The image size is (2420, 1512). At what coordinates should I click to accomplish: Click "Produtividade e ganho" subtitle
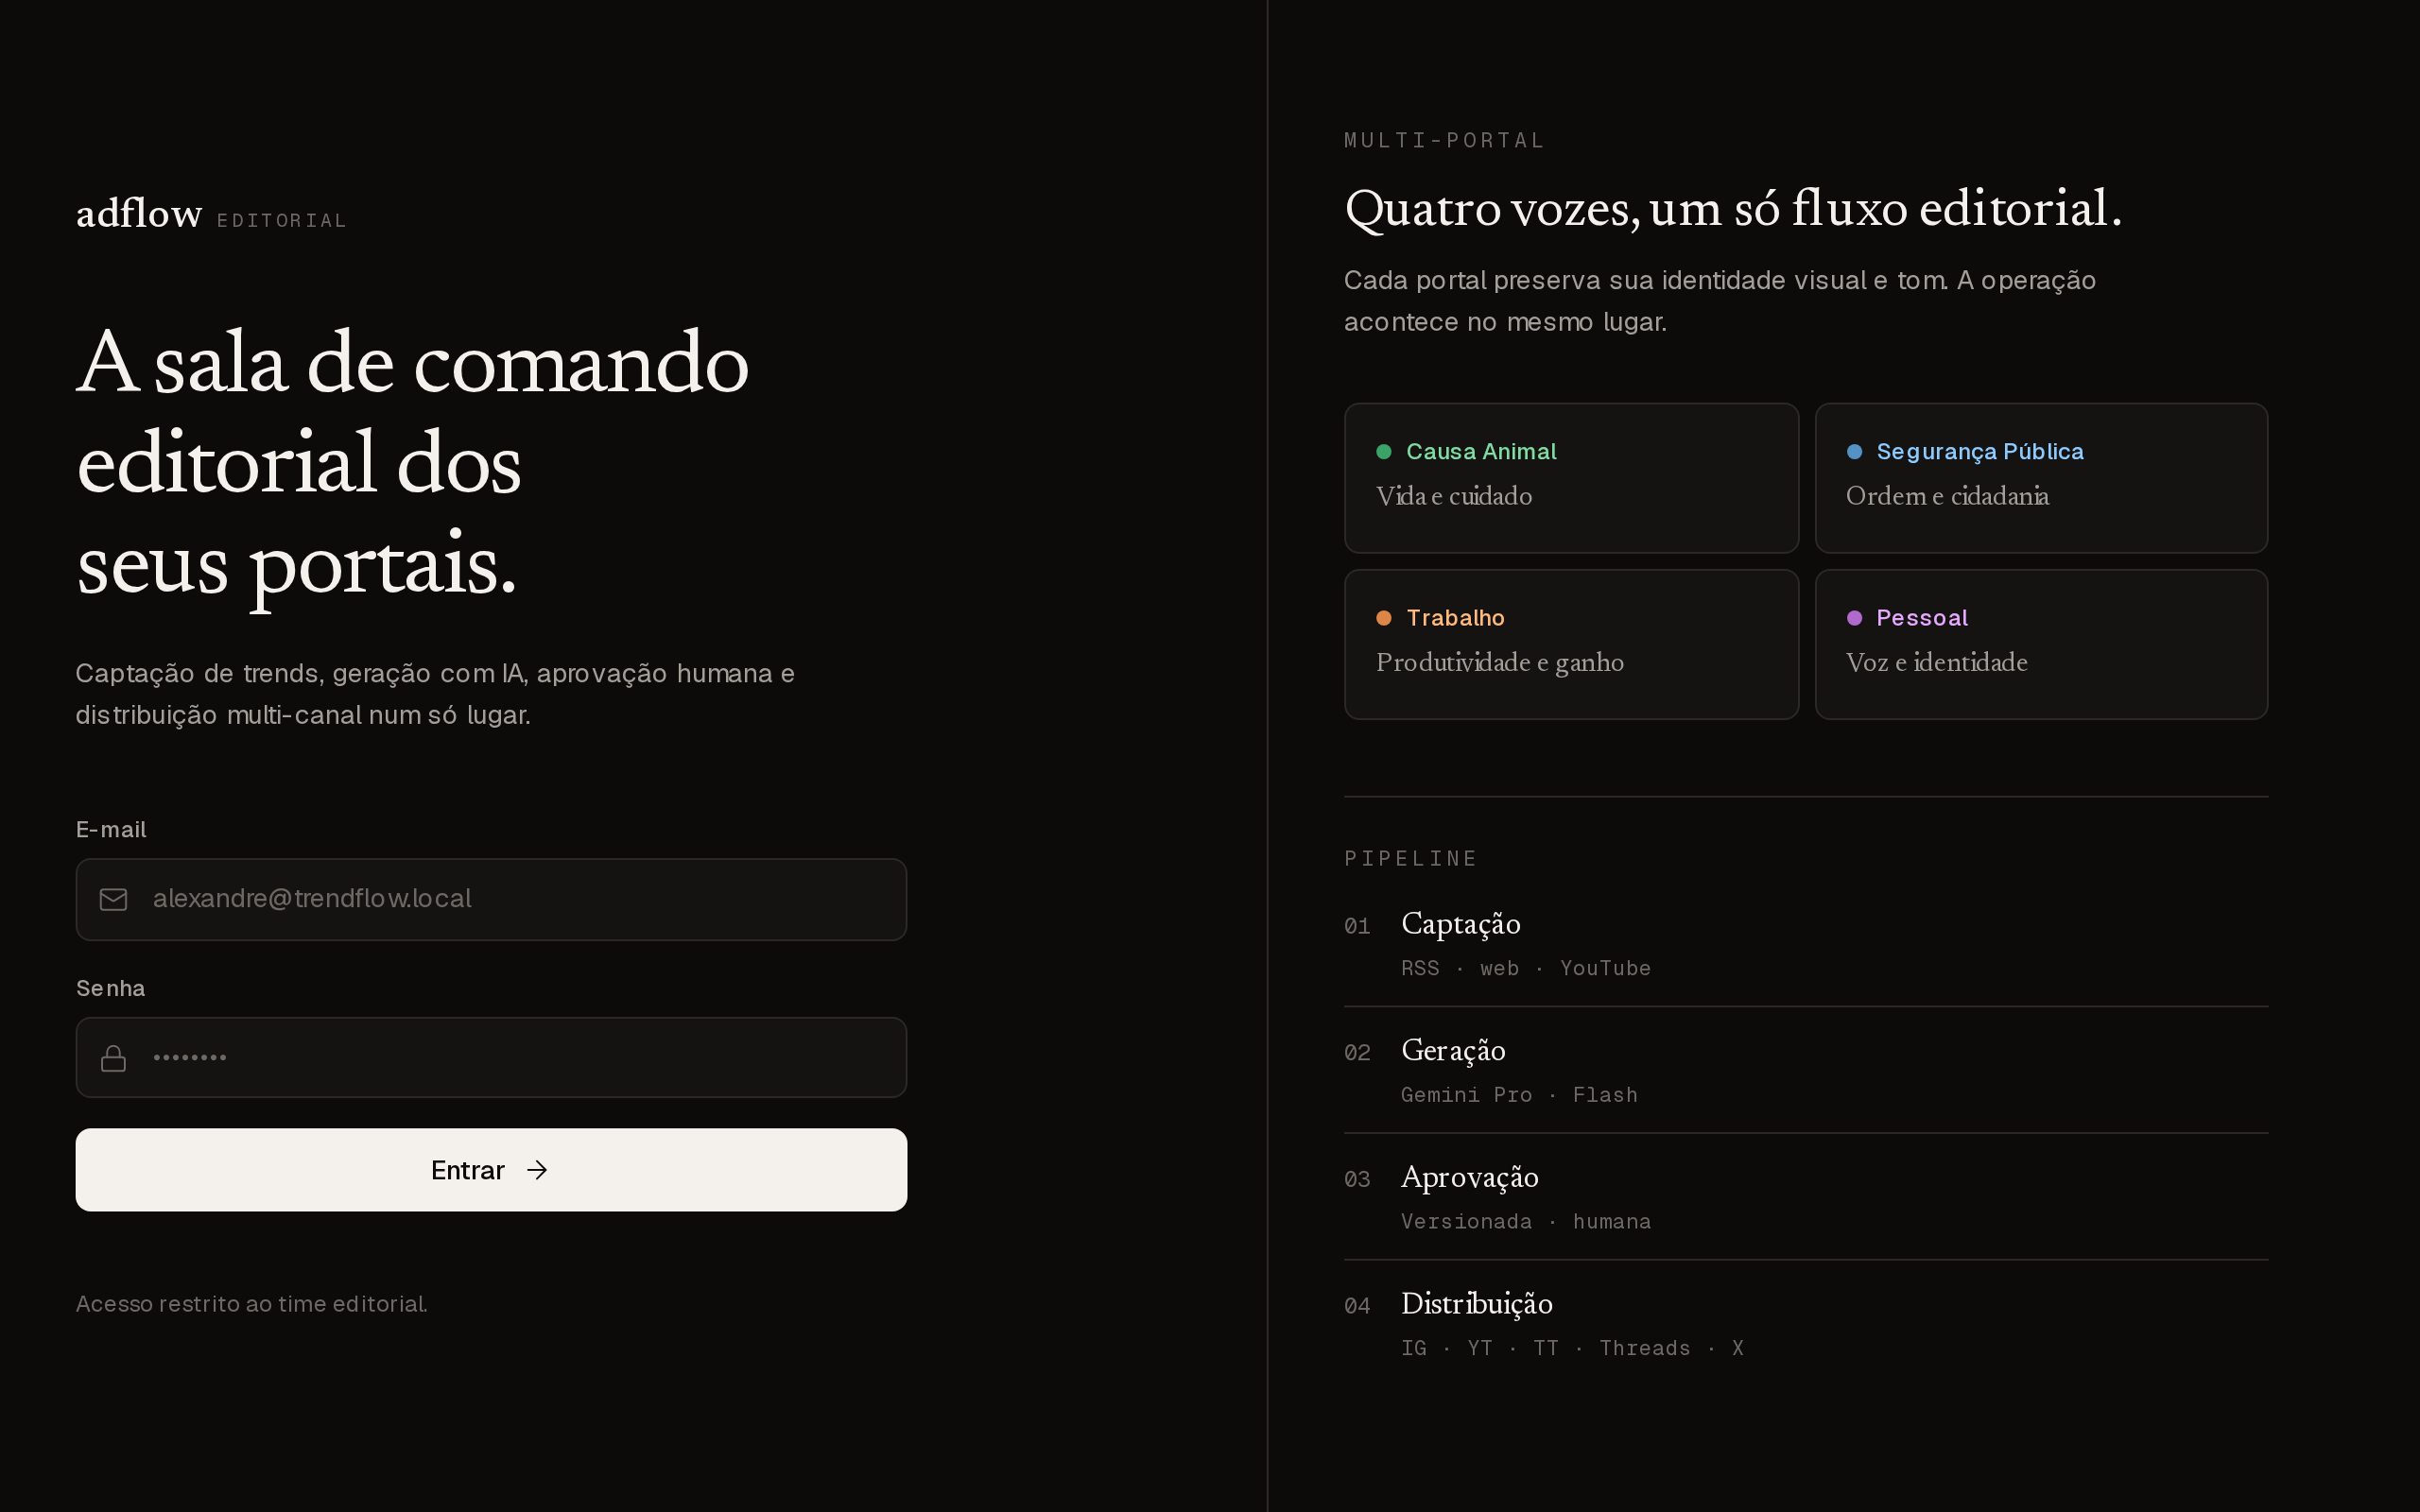[x=1500, y=663]
